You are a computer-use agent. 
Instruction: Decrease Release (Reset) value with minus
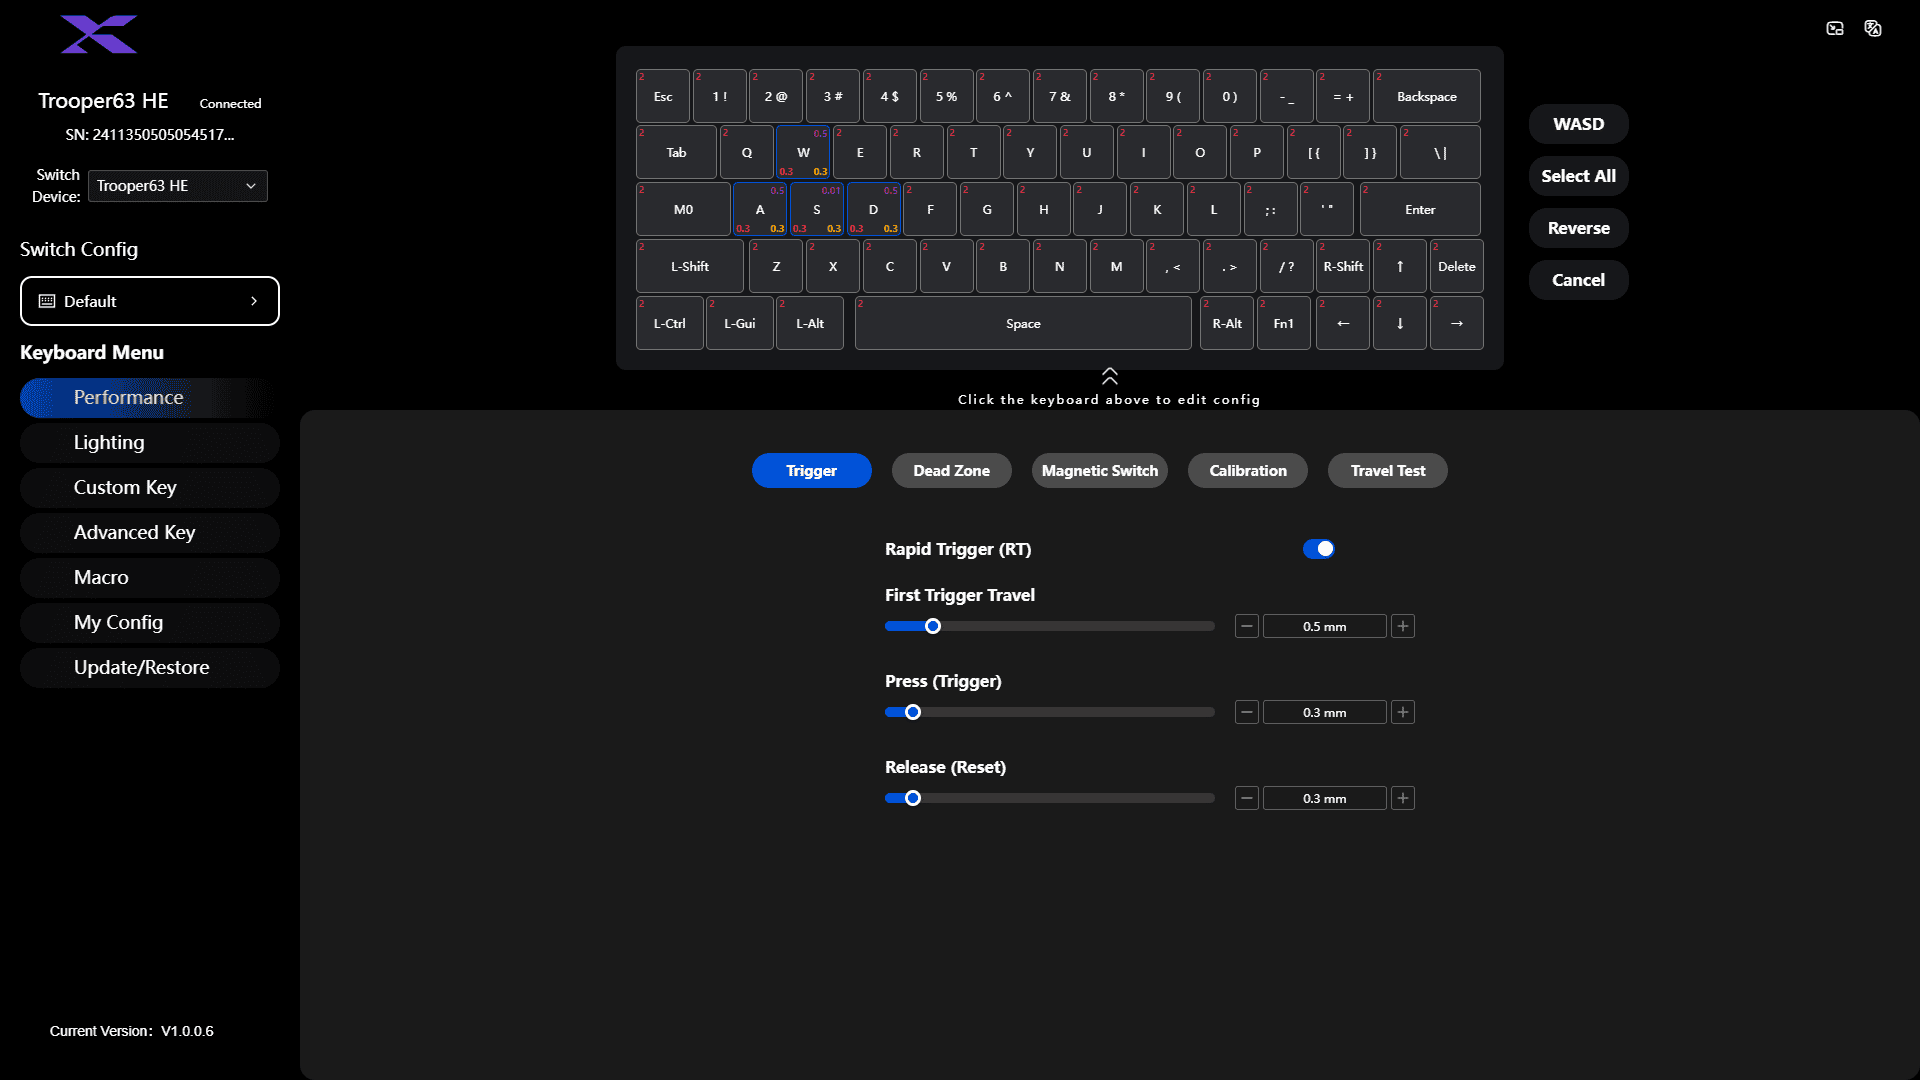[x=1247, y=798]
